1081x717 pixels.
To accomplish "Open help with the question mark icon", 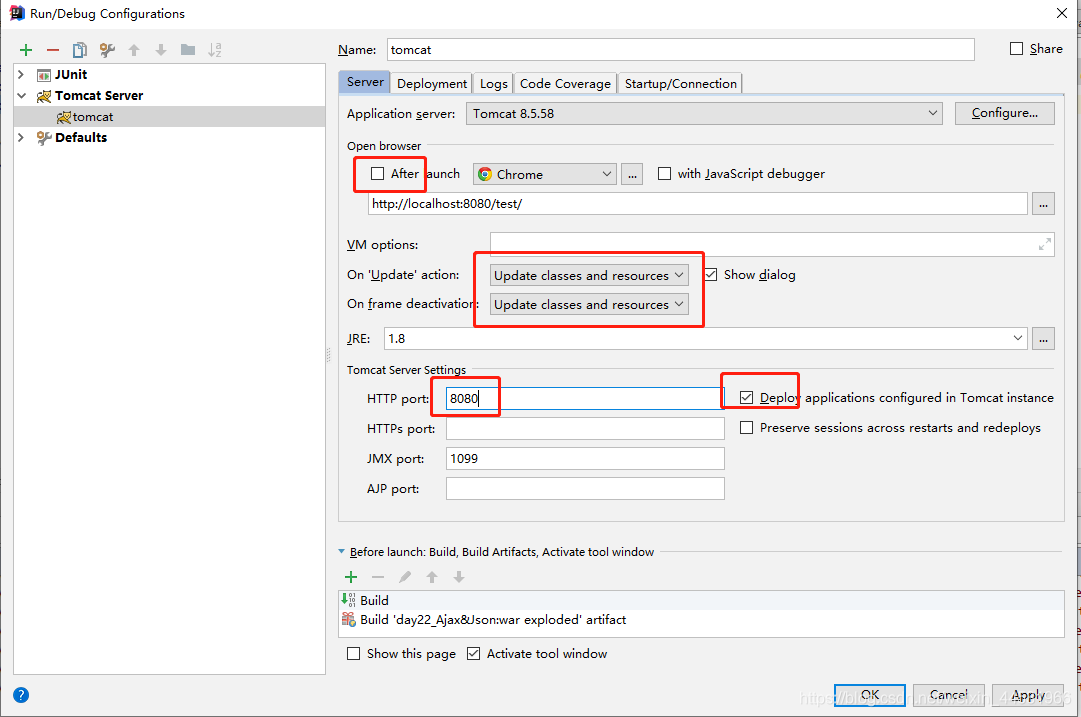I will [21, 695].
